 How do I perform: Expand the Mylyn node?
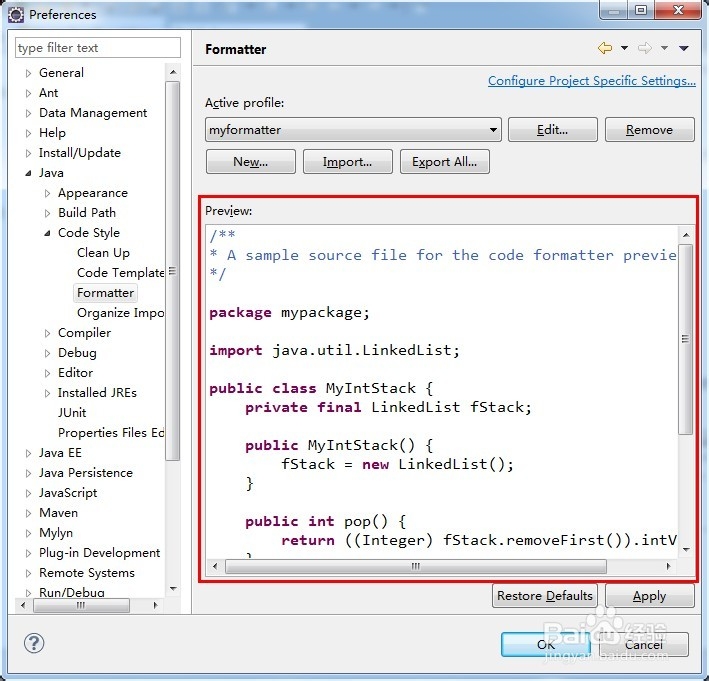point(28,533)
